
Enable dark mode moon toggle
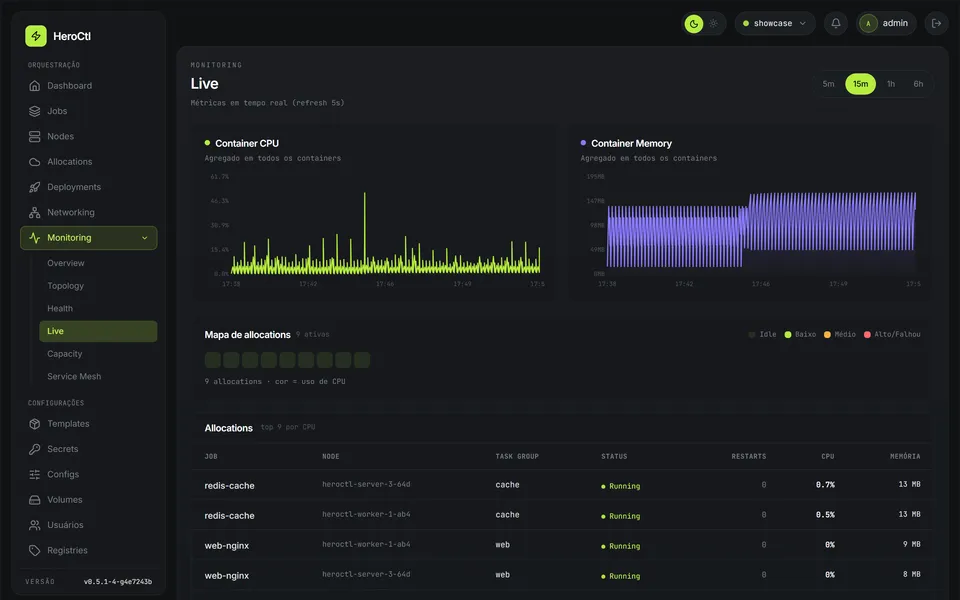tap(694, 24)
